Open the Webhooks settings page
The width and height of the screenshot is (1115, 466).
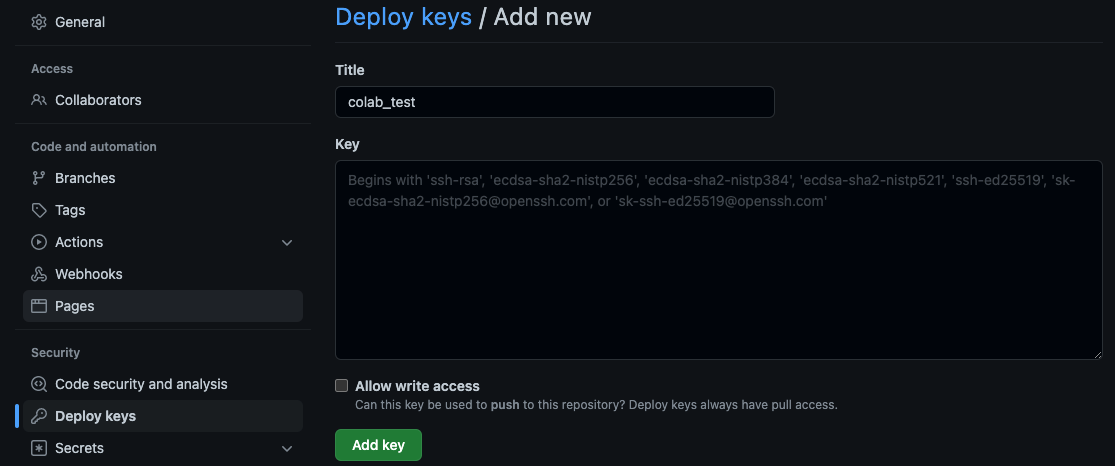pyautogui.click(x=89, y=274)
